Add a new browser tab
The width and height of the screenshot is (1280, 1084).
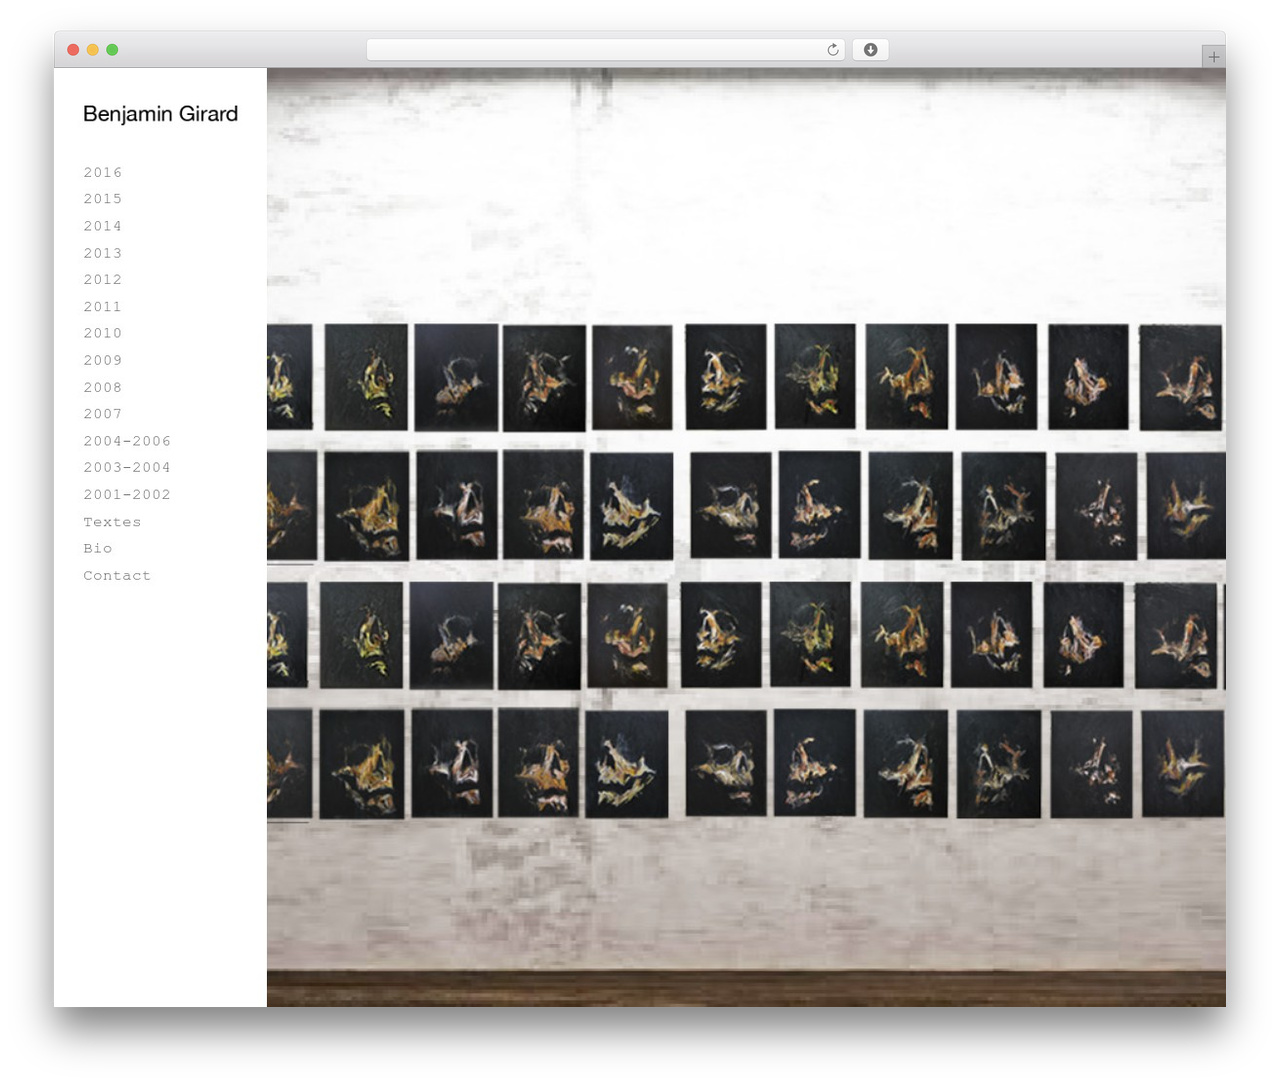point(1213,57)
